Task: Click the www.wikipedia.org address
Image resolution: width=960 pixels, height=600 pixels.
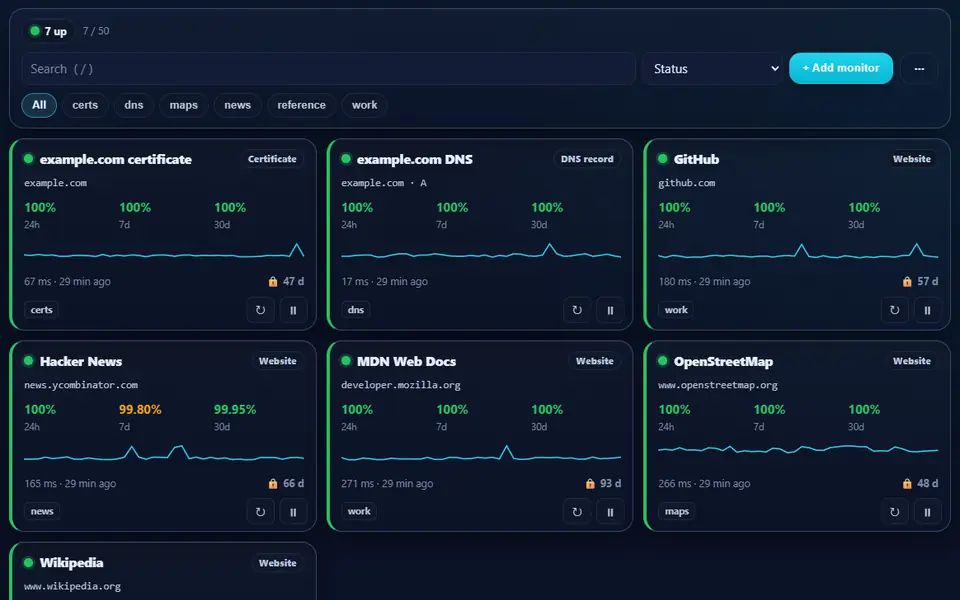Action: pyautogui.click(x=72, y=587)
